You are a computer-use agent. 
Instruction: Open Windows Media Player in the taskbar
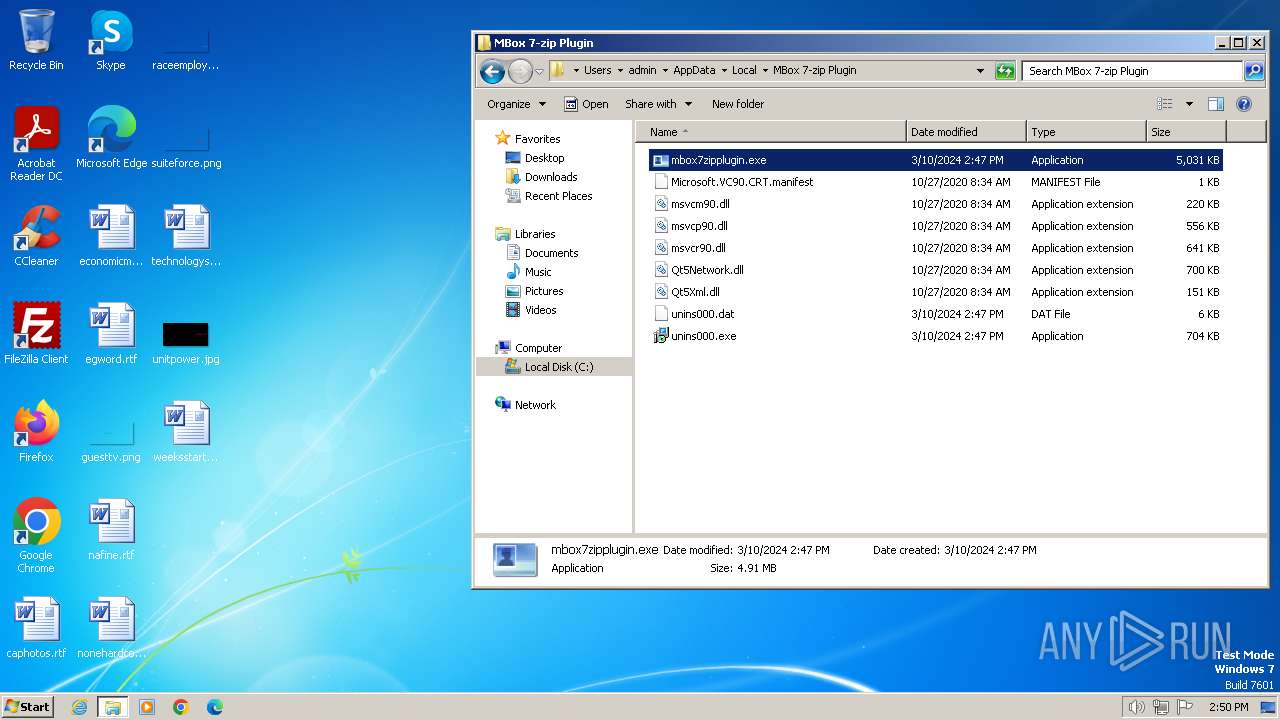147,707
